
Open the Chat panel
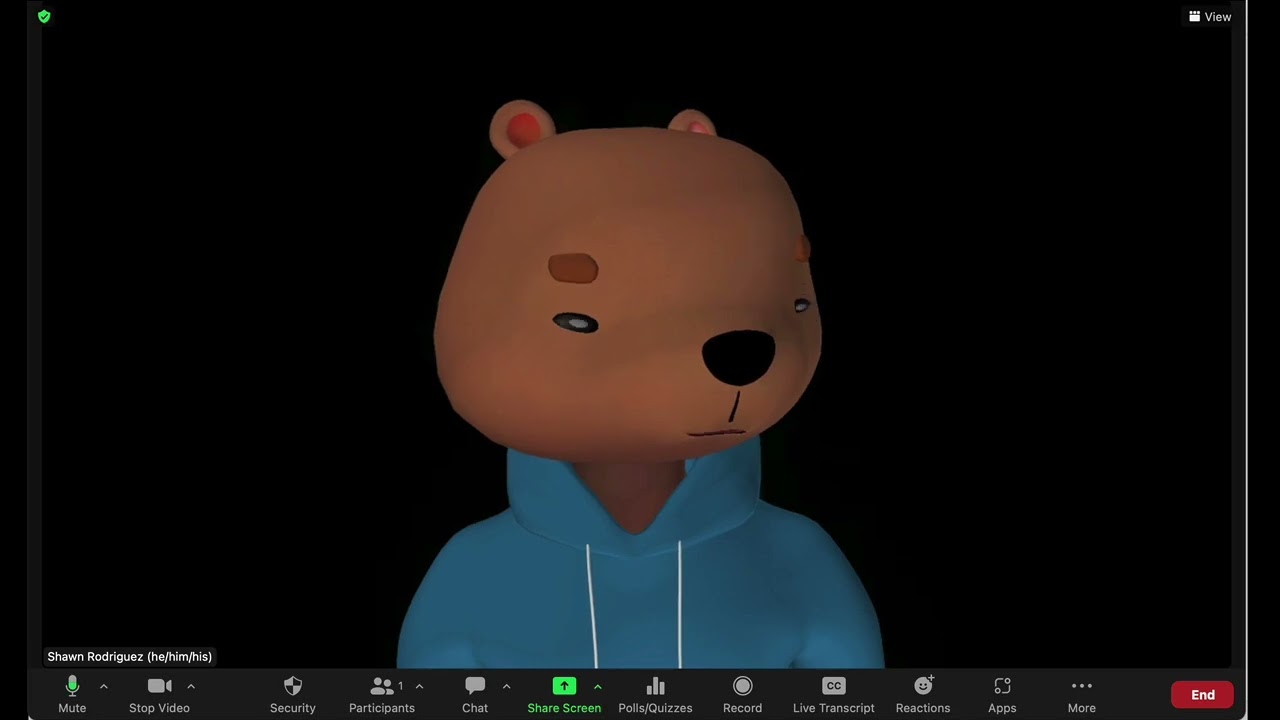(x=475, y=695)
